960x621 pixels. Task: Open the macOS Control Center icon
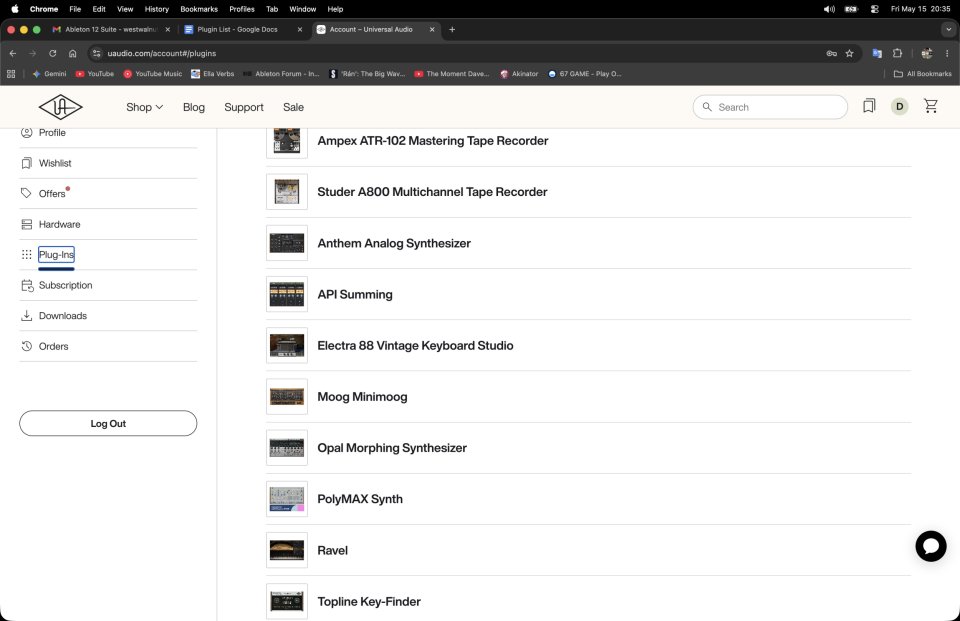click(x=874, y=9)
